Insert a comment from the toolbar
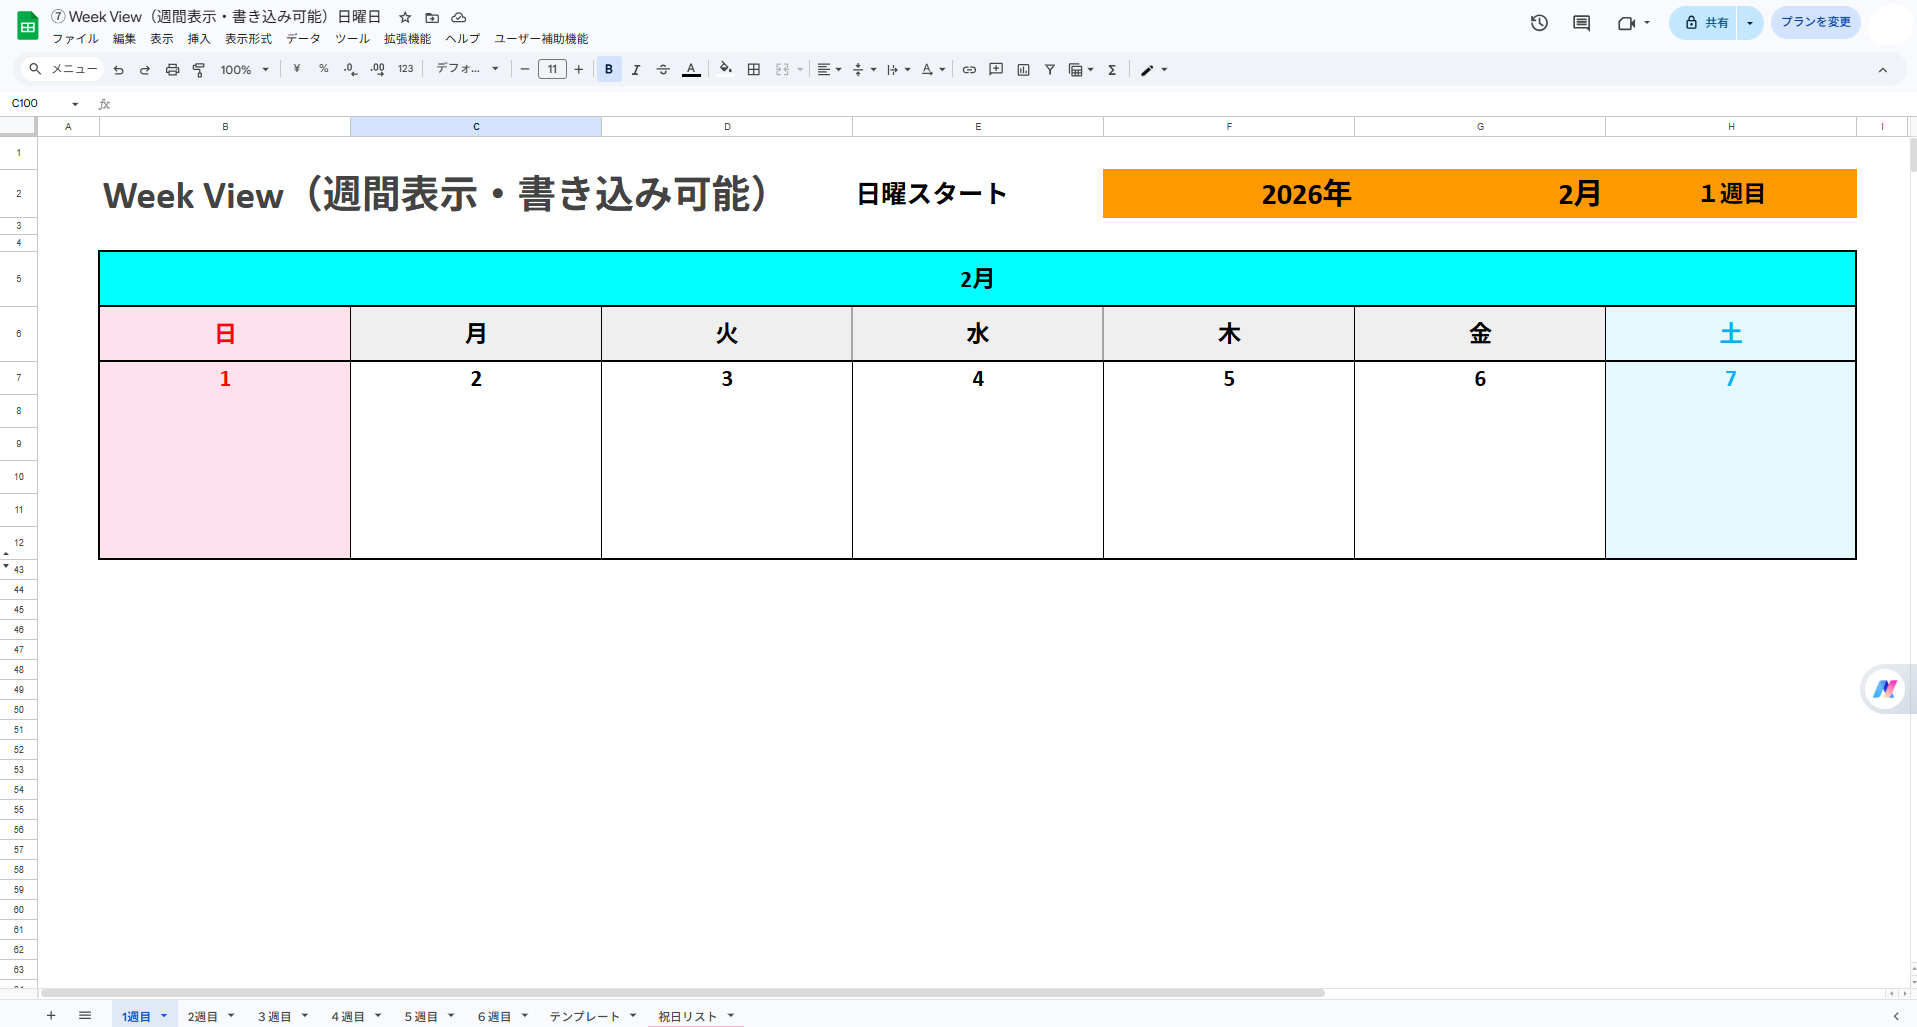This screenshot has width=1917, height=1027. (x=995, y=69)
